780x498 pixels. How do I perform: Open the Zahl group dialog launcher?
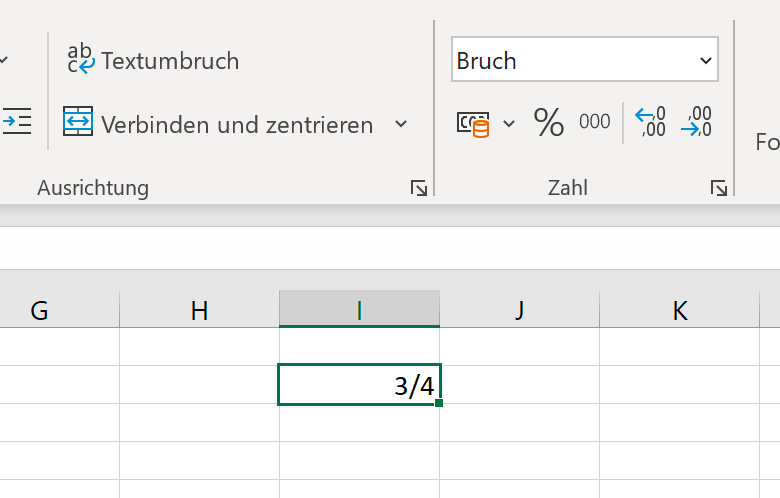click(x=719, y=189)
